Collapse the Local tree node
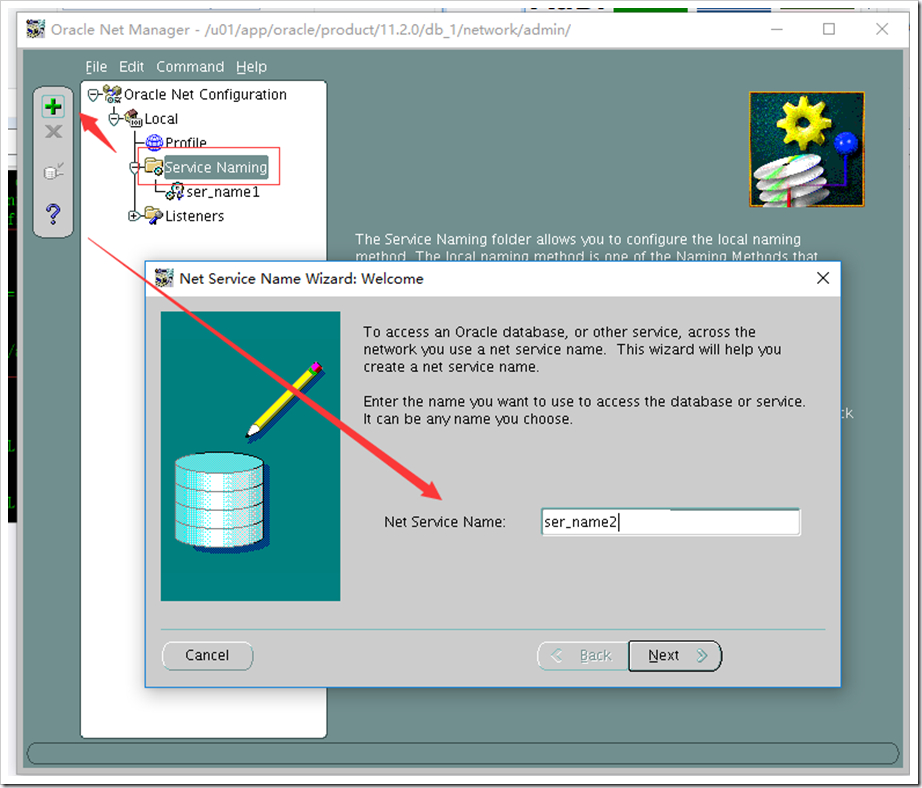The height and width of the screenshot is (788, 922). pyautogui.click(x=114, y=119)
